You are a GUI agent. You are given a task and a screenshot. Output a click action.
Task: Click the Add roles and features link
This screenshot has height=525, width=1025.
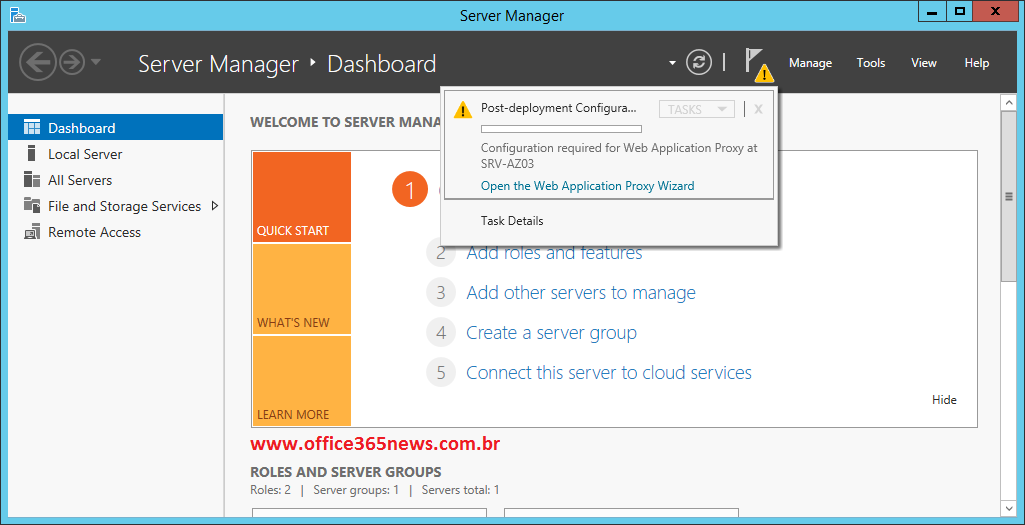(554, 253)
